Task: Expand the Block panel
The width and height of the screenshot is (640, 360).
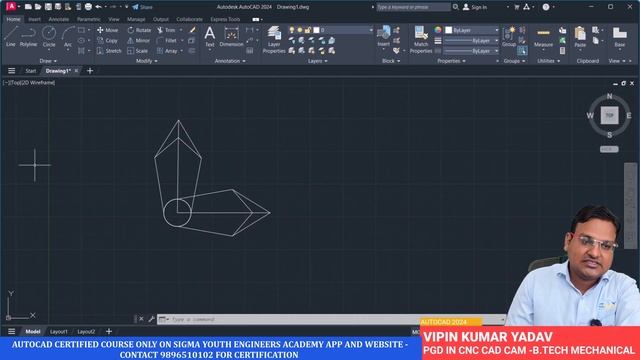Action: pos(391,61)
